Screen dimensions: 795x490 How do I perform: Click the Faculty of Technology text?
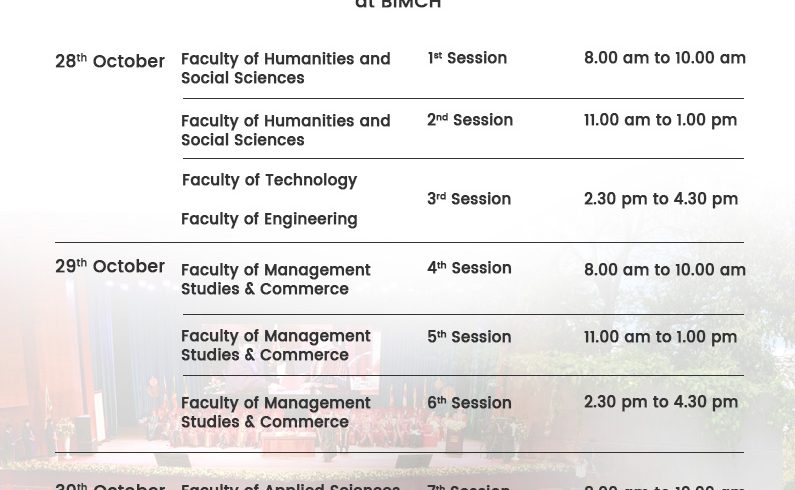click(269, 180)
